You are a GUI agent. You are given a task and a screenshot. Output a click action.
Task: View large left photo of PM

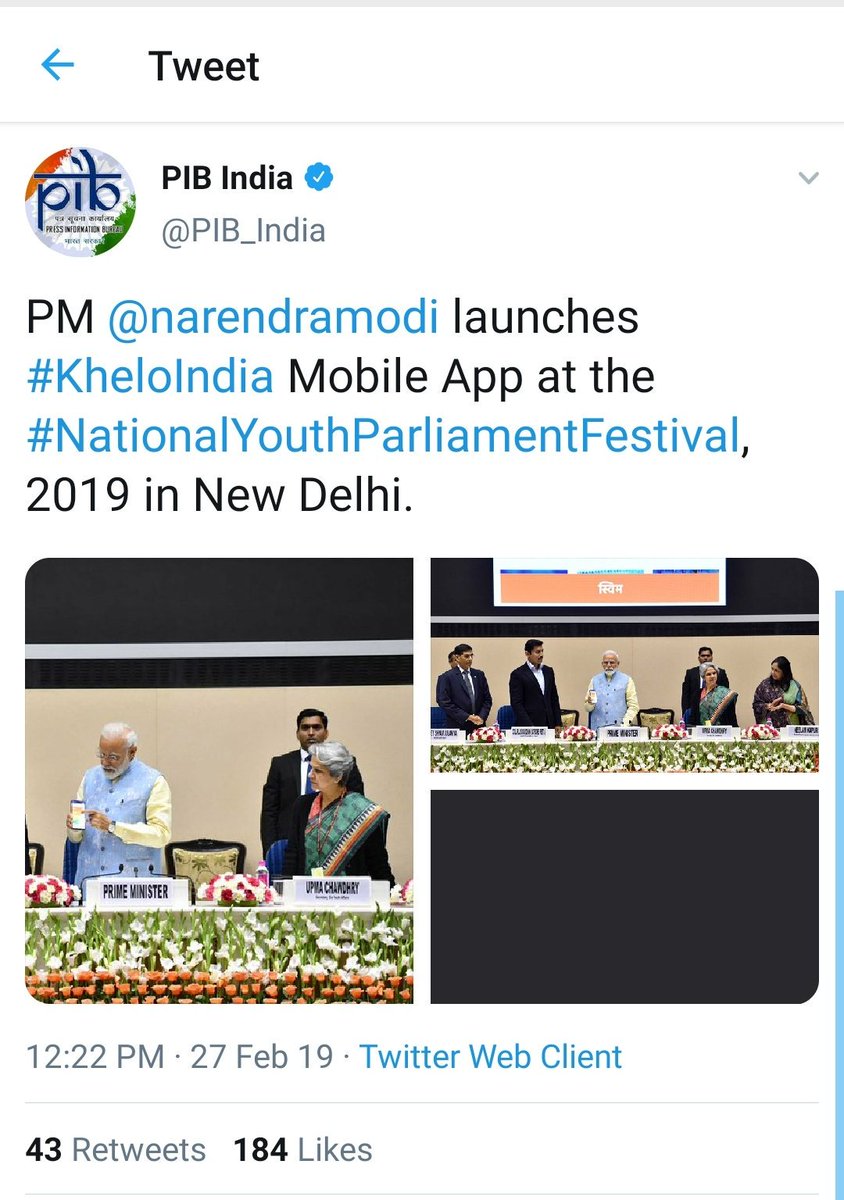point(219,781)
